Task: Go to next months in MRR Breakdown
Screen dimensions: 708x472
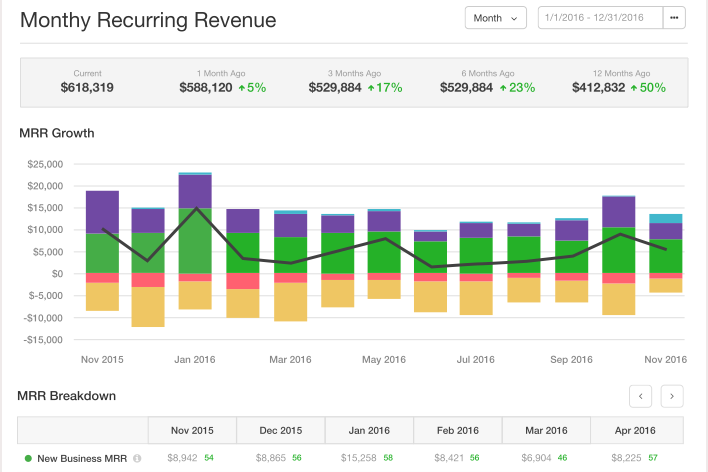Action: pos(673,396)
